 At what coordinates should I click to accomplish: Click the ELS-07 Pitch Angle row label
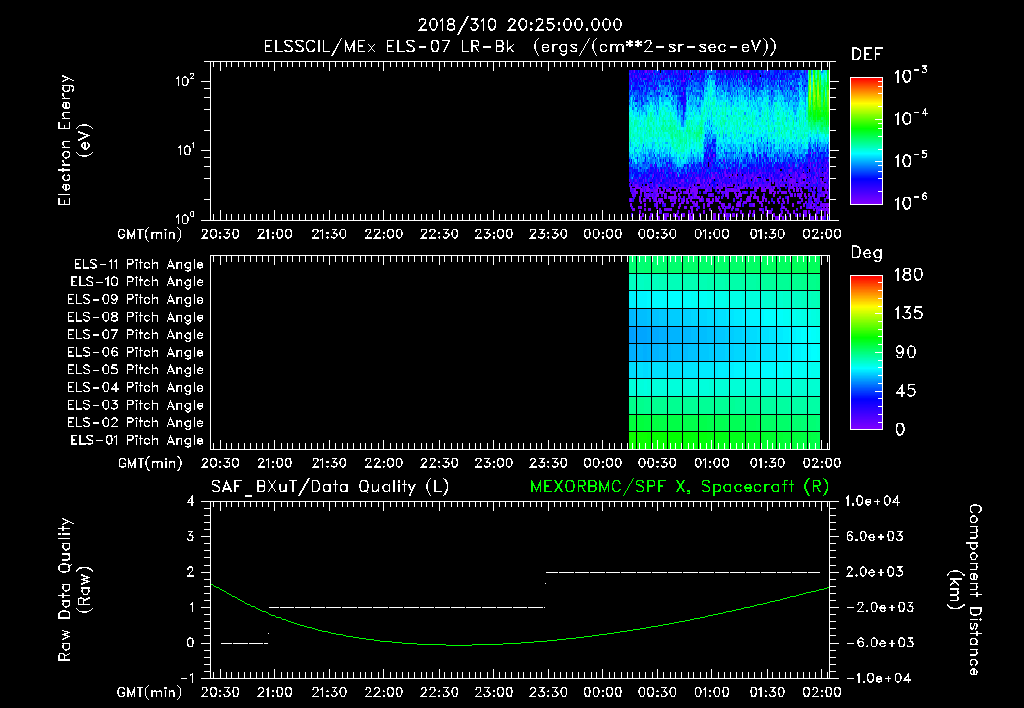click(135, 335)
